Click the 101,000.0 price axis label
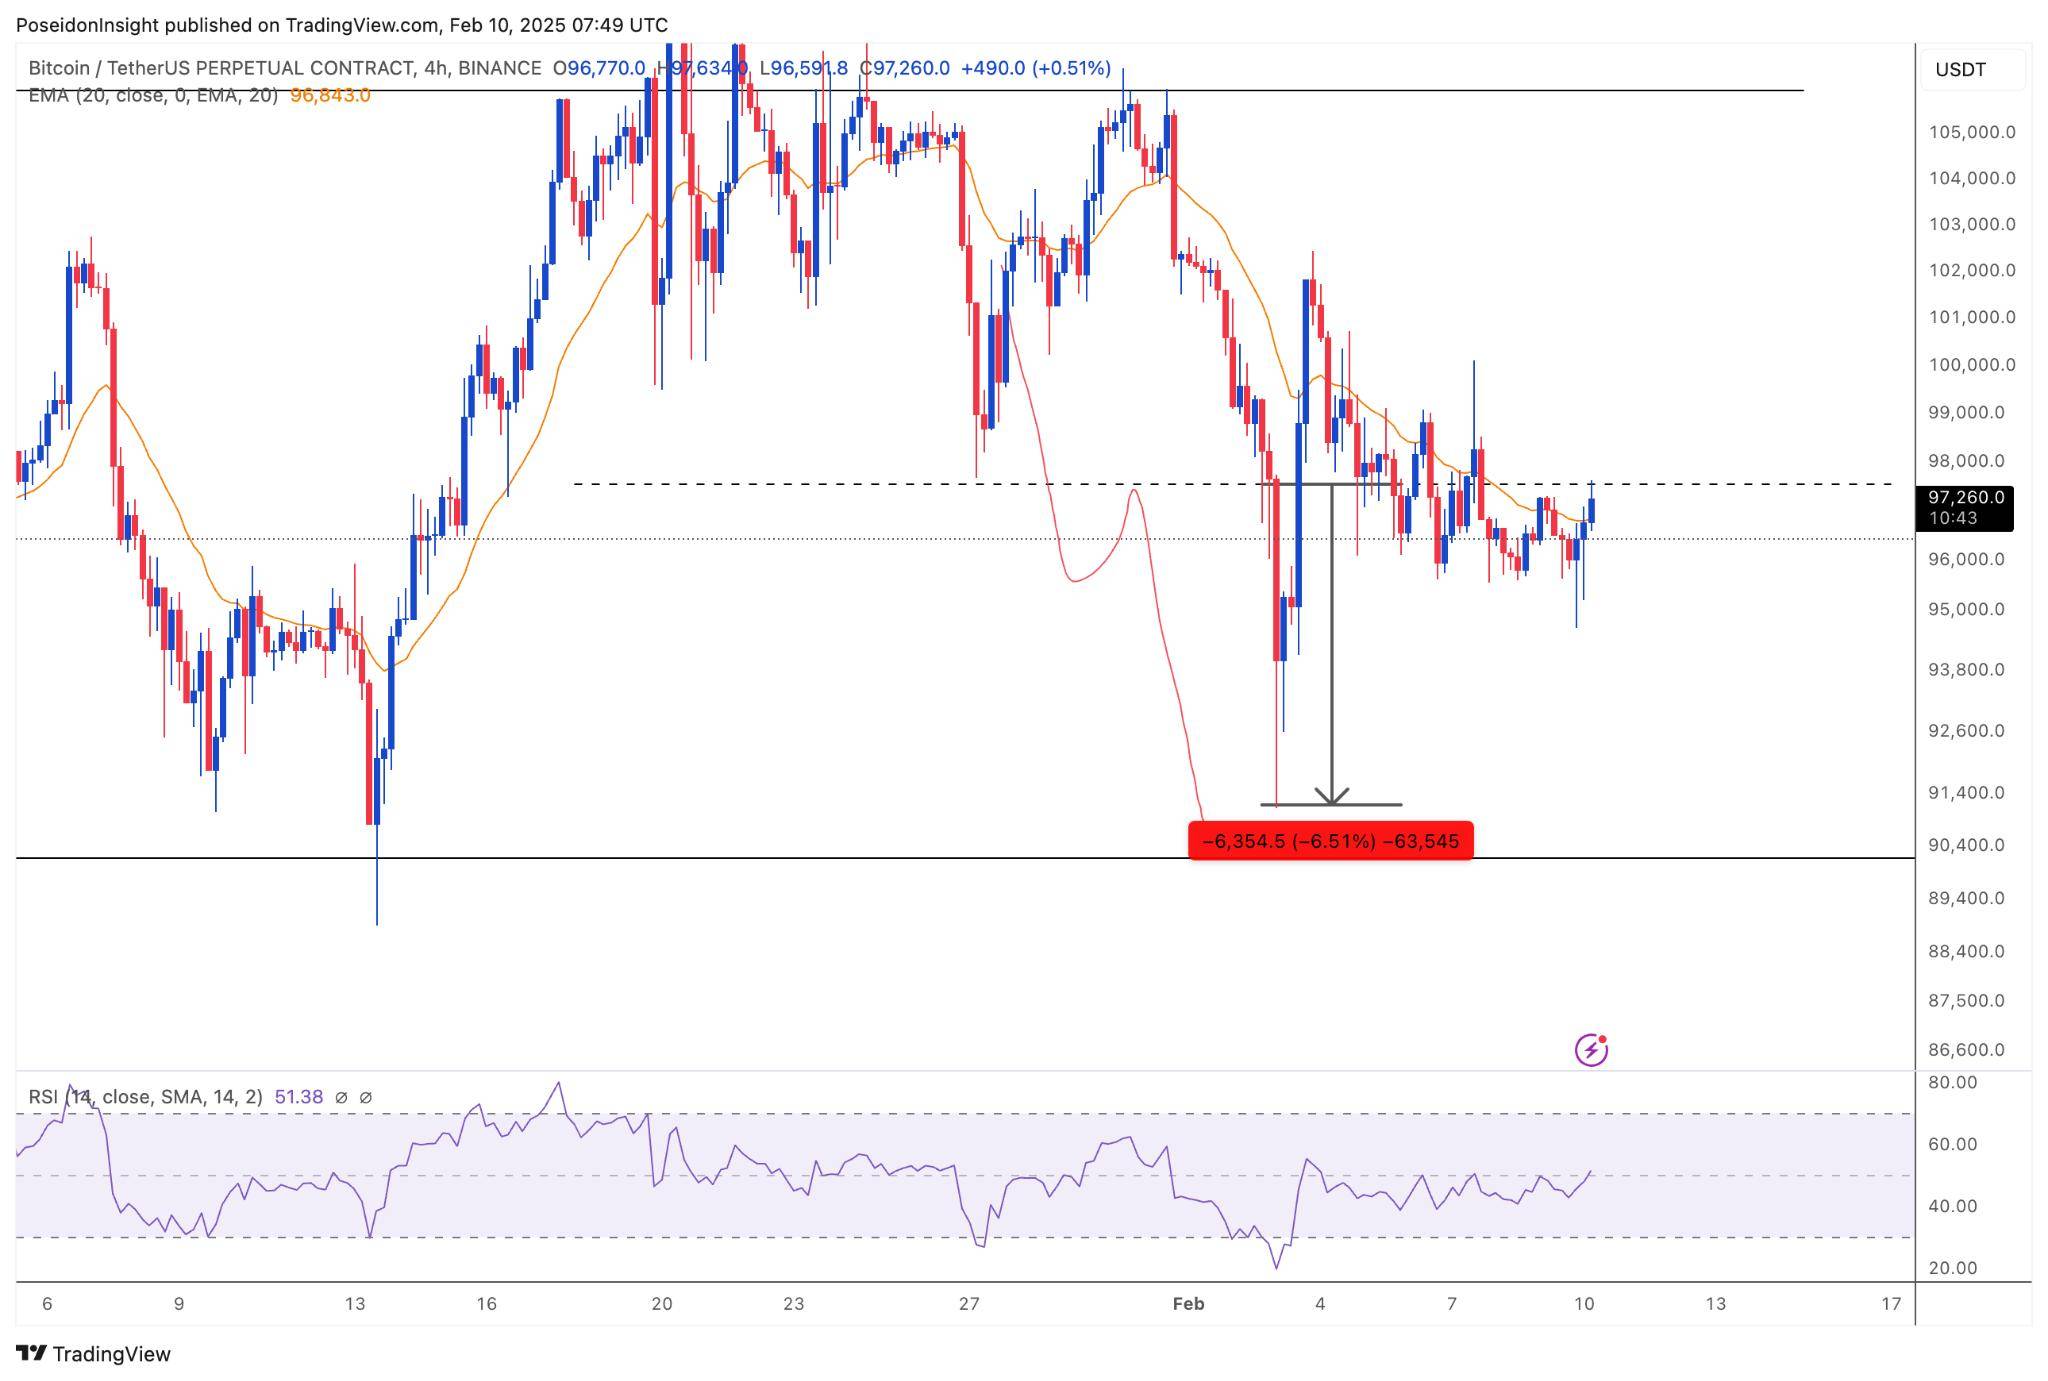Image resolution: width=2048 pixels, height=1381 pixels. 1972,317
